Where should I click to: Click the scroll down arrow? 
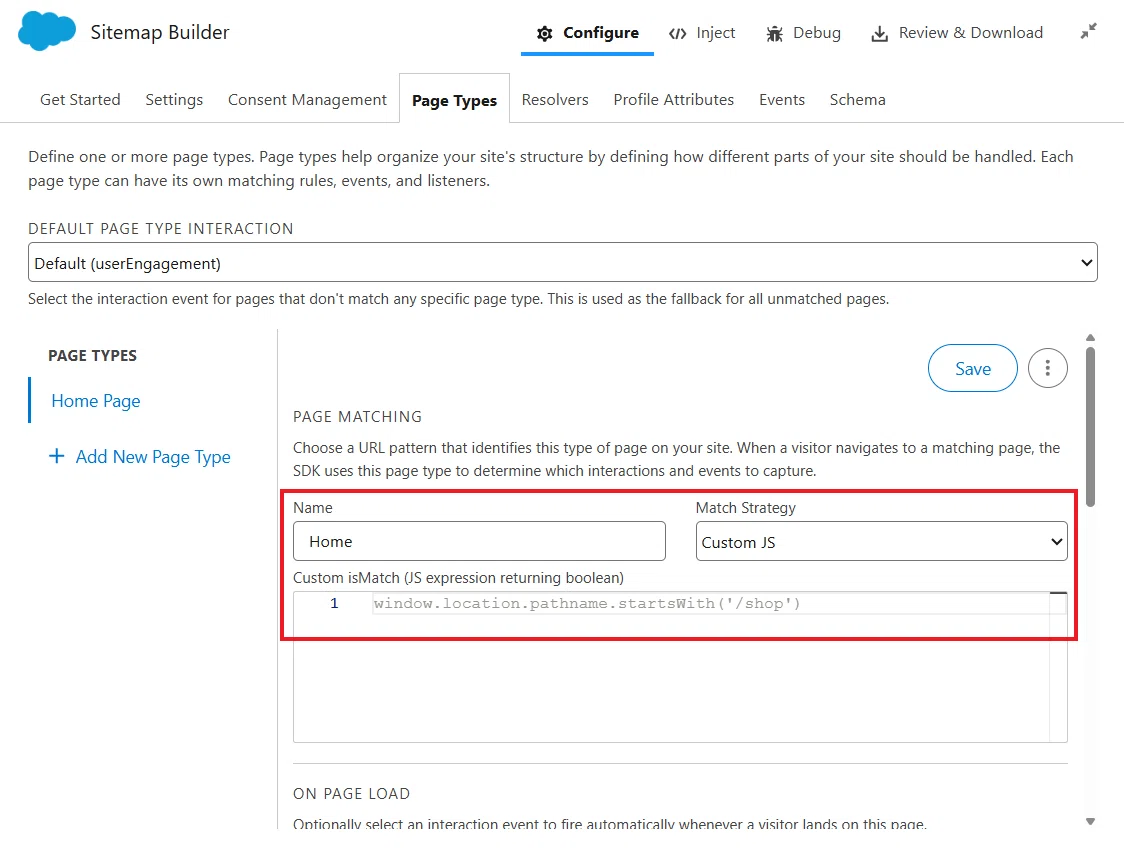1090,821
